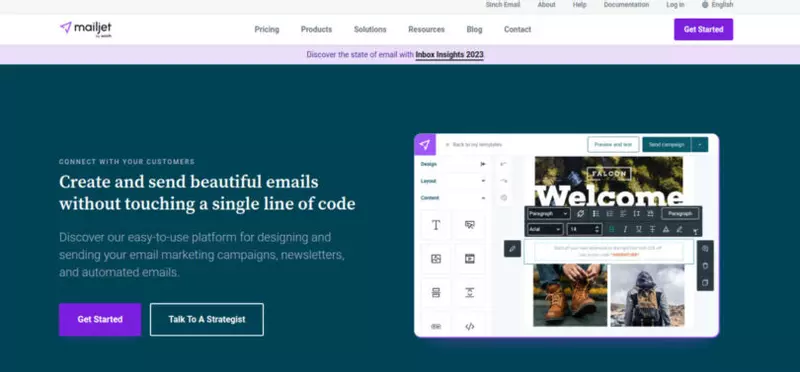The image size is (800, 372).
Task: Click the globe icon beside English
Action: coord(705,5)
